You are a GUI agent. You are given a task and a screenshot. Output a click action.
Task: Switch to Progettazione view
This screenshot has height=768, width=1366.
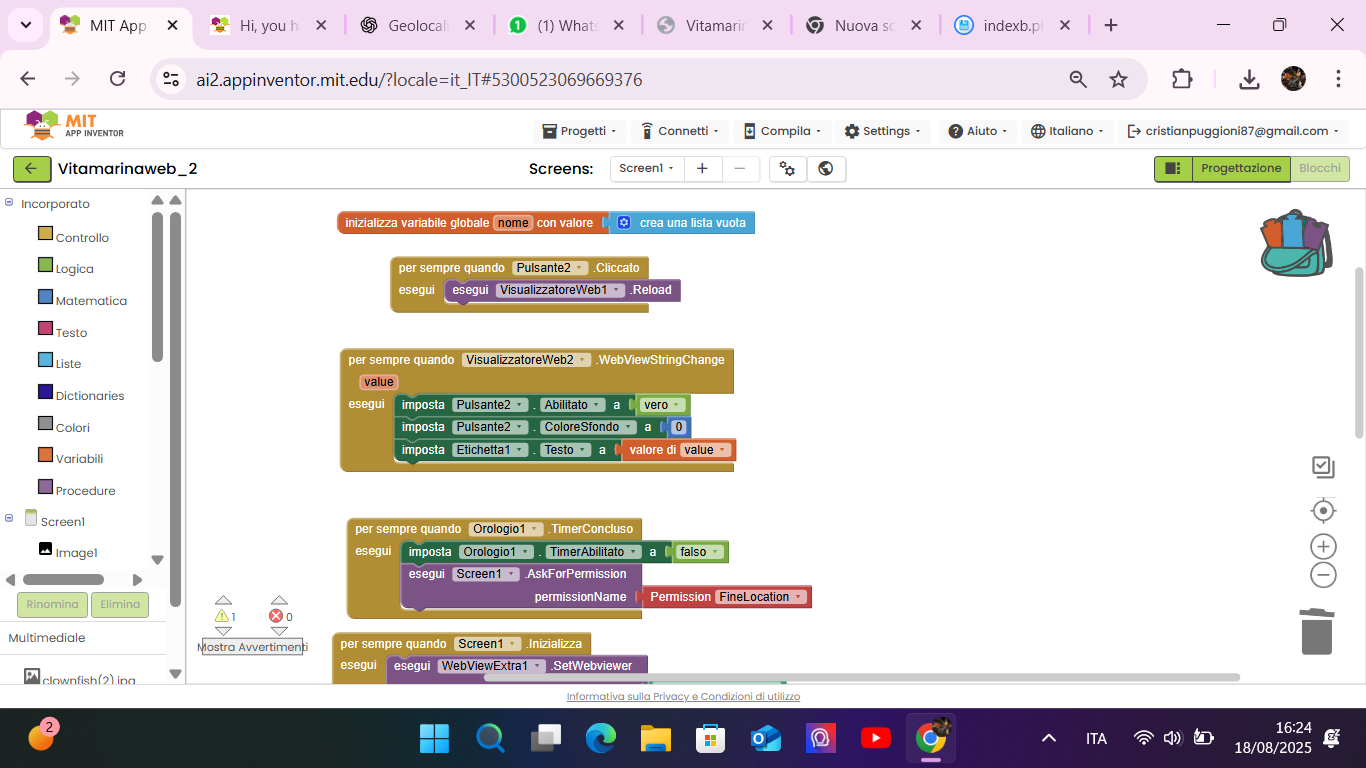tap(1240, 169)
